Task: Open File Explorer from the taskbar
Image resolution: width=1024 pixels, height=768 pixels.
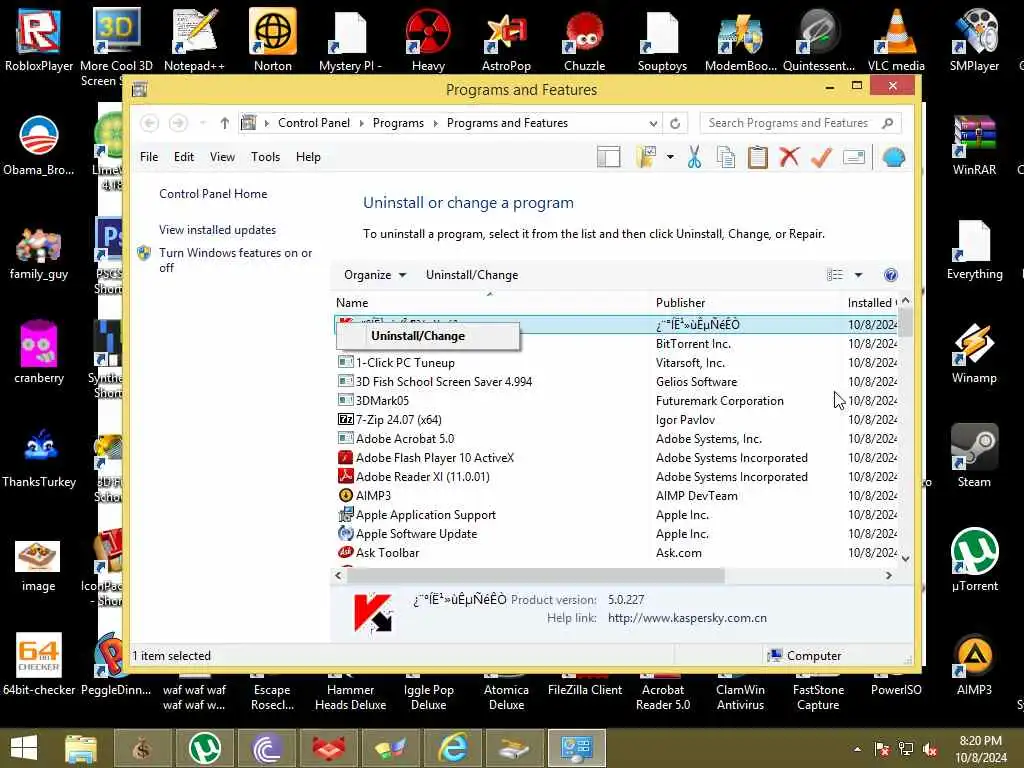Action: pyautogui.click(x=81, y=748)
